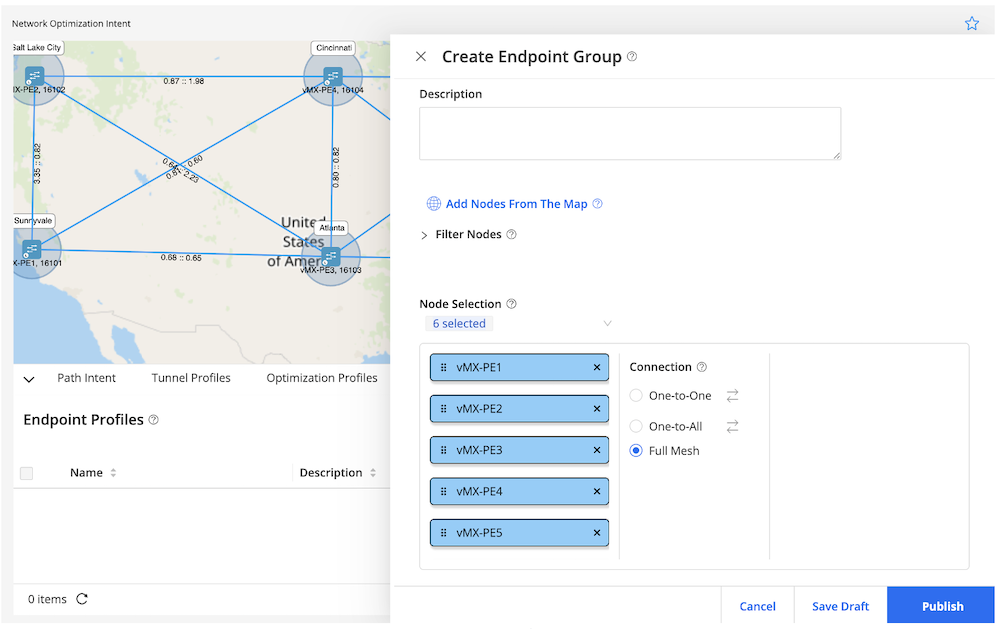Click the help icon next to Create Endpoint Group
Image resolution: width=1000 pixels, height=629 pixels.
630,57
